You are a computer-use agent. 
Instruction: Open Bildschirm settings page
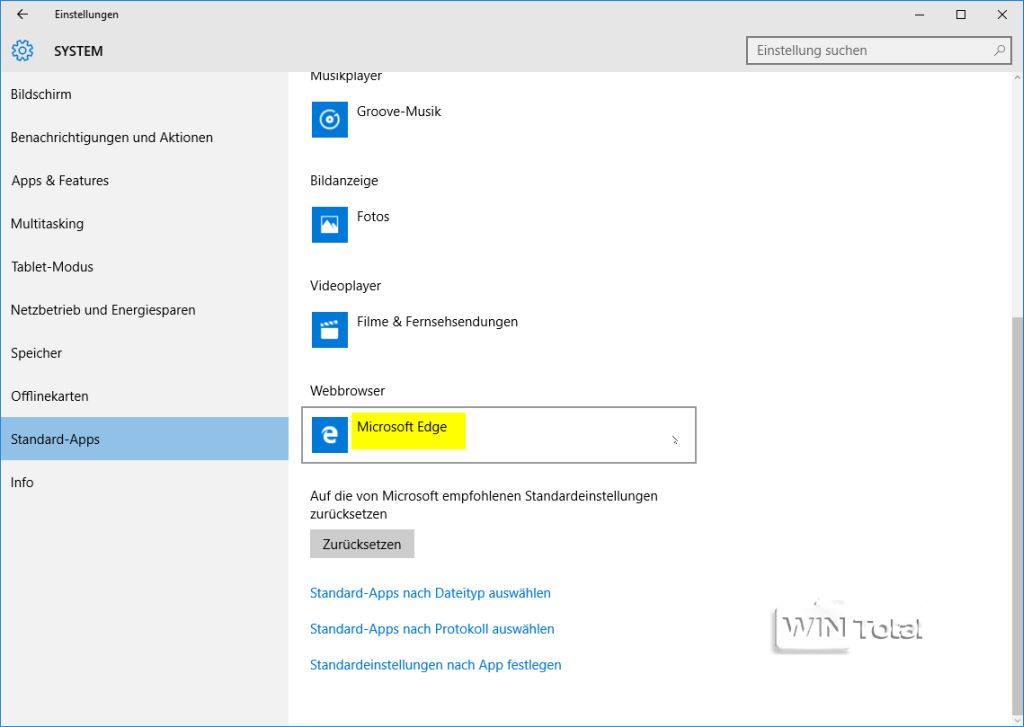click(x=144, y=94)
